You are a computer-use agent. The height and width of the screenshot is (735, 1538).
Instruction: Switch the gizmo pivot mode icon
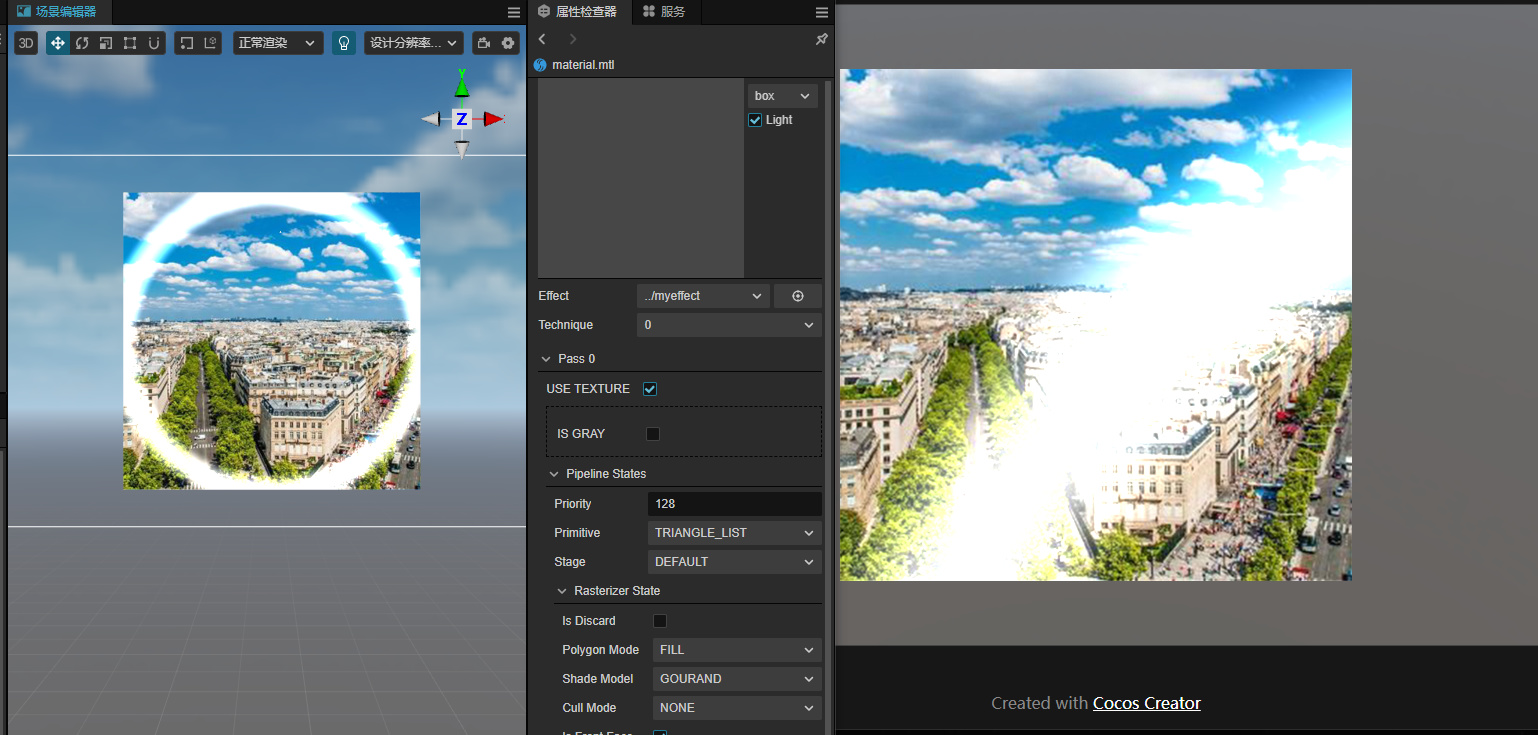pyautogui.click(x=186, y=43)
